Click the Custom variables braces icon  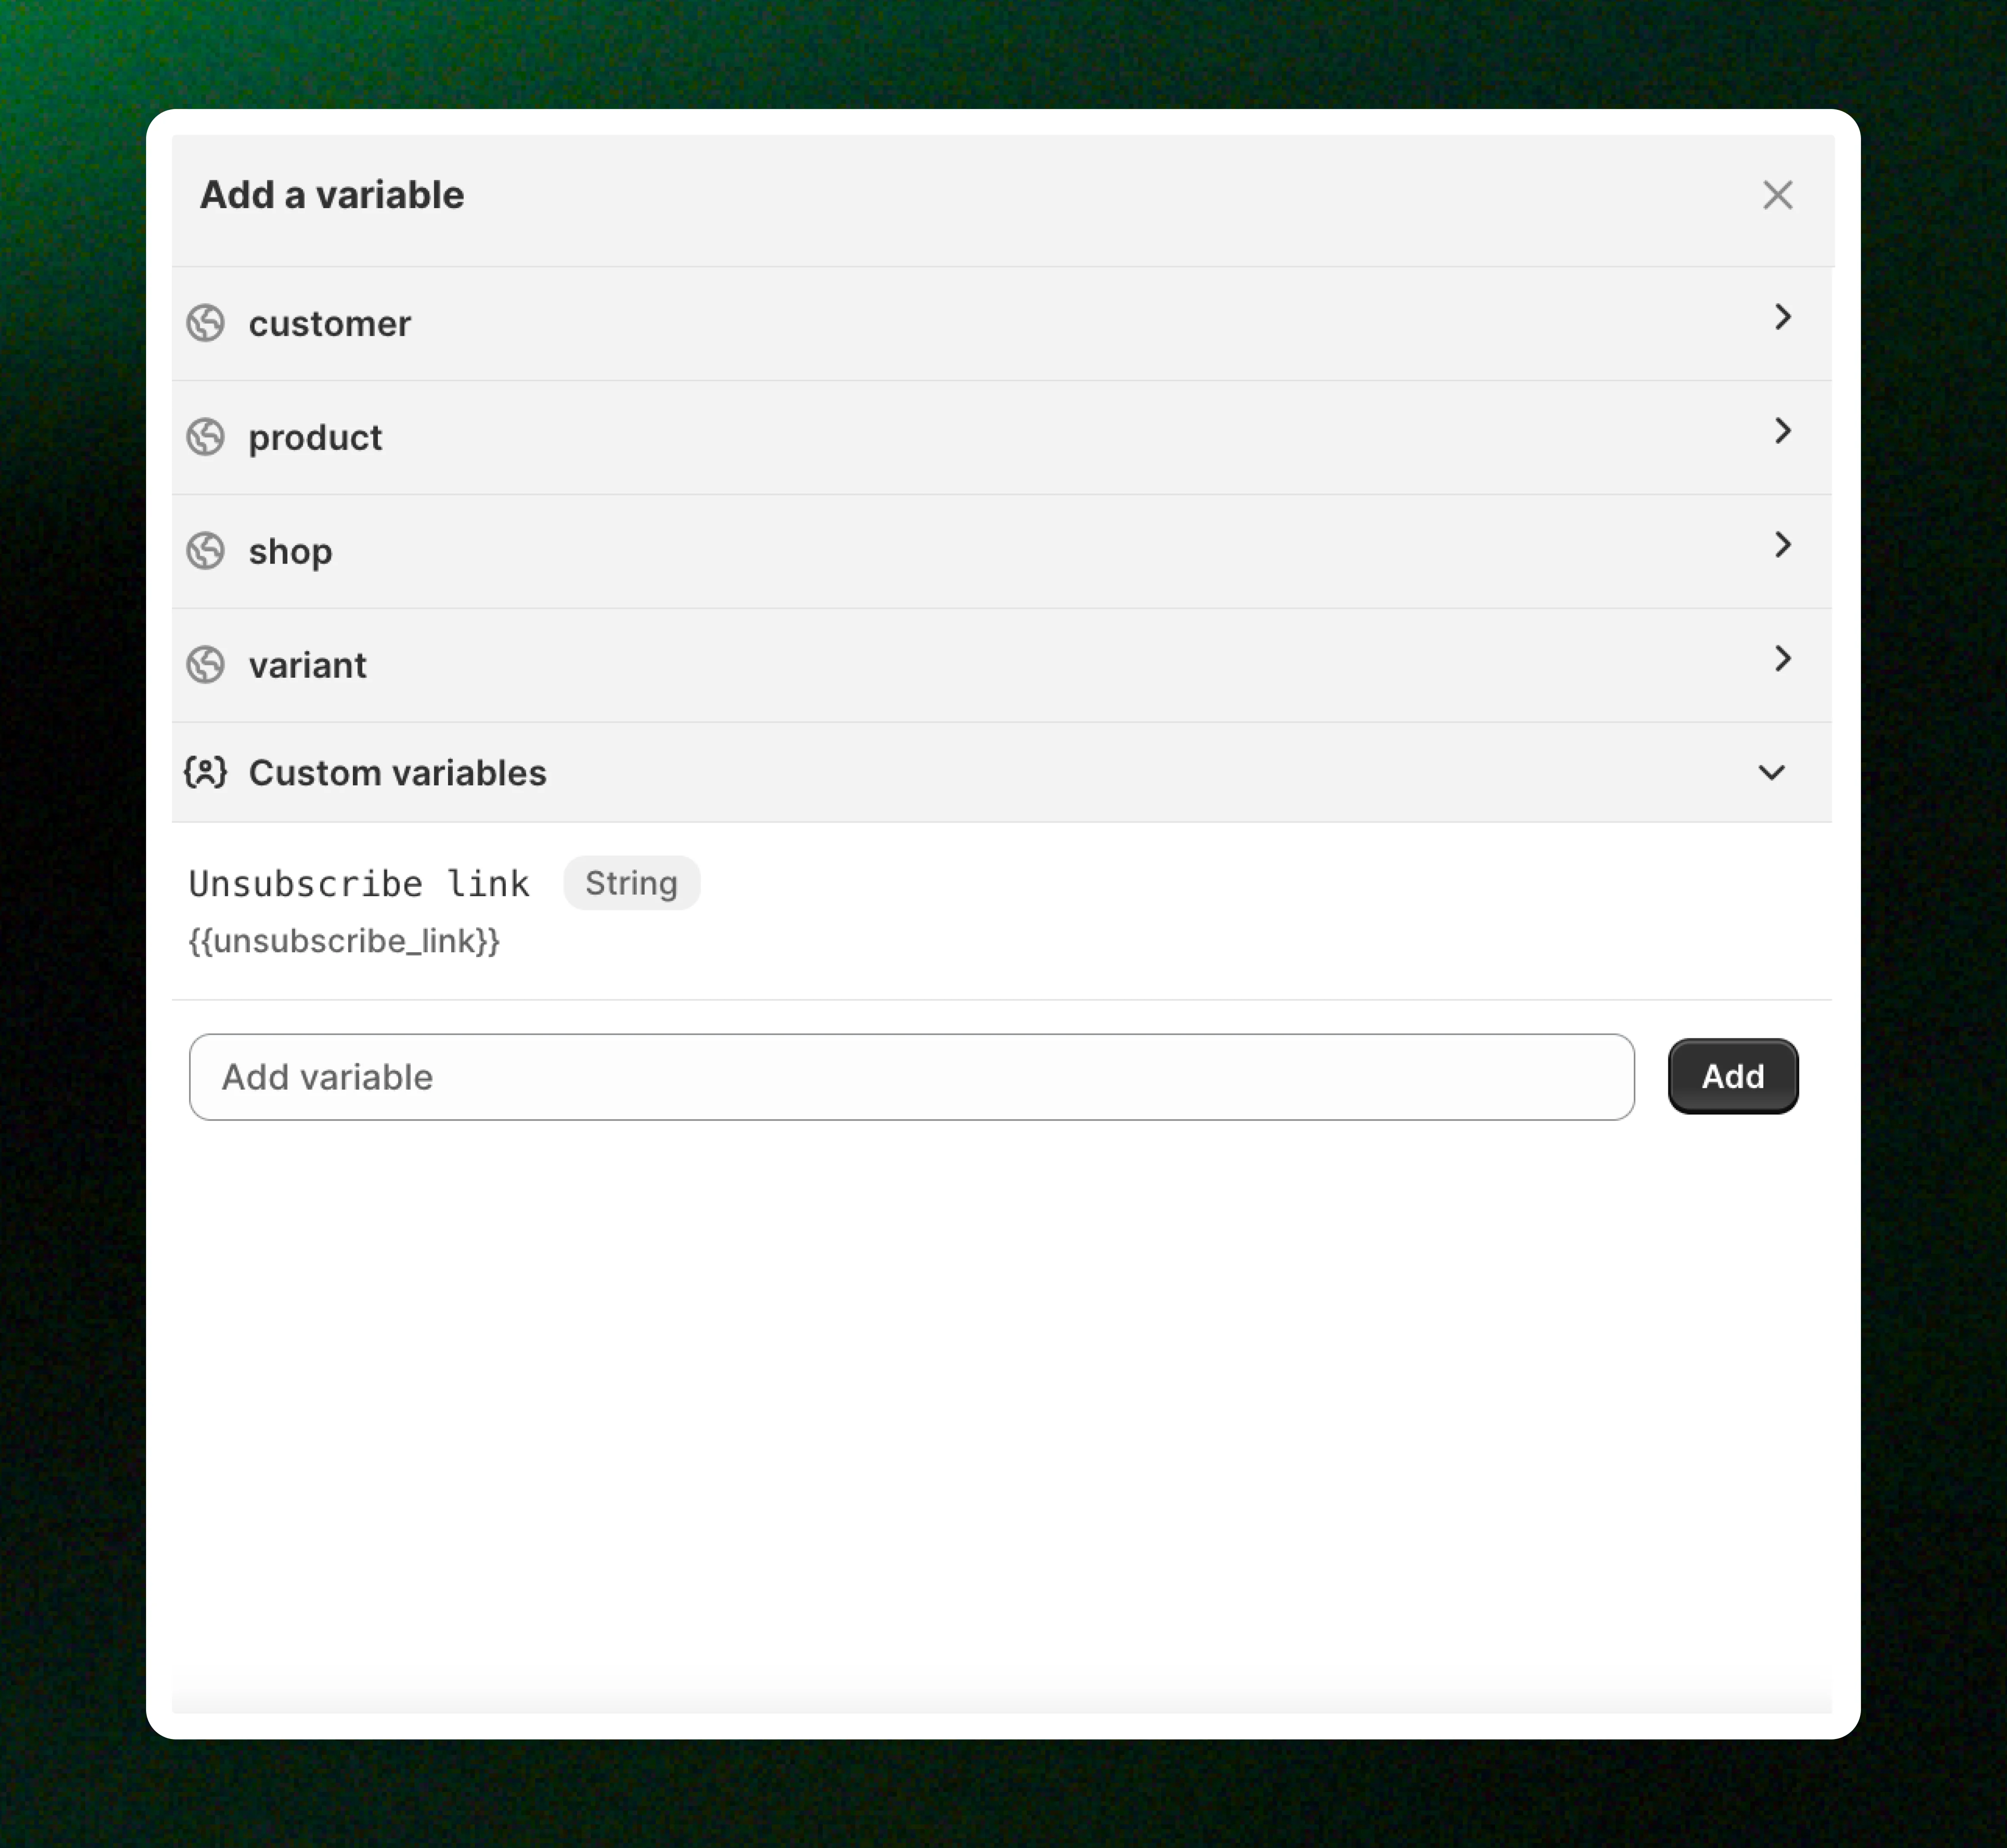pos(206,772)
